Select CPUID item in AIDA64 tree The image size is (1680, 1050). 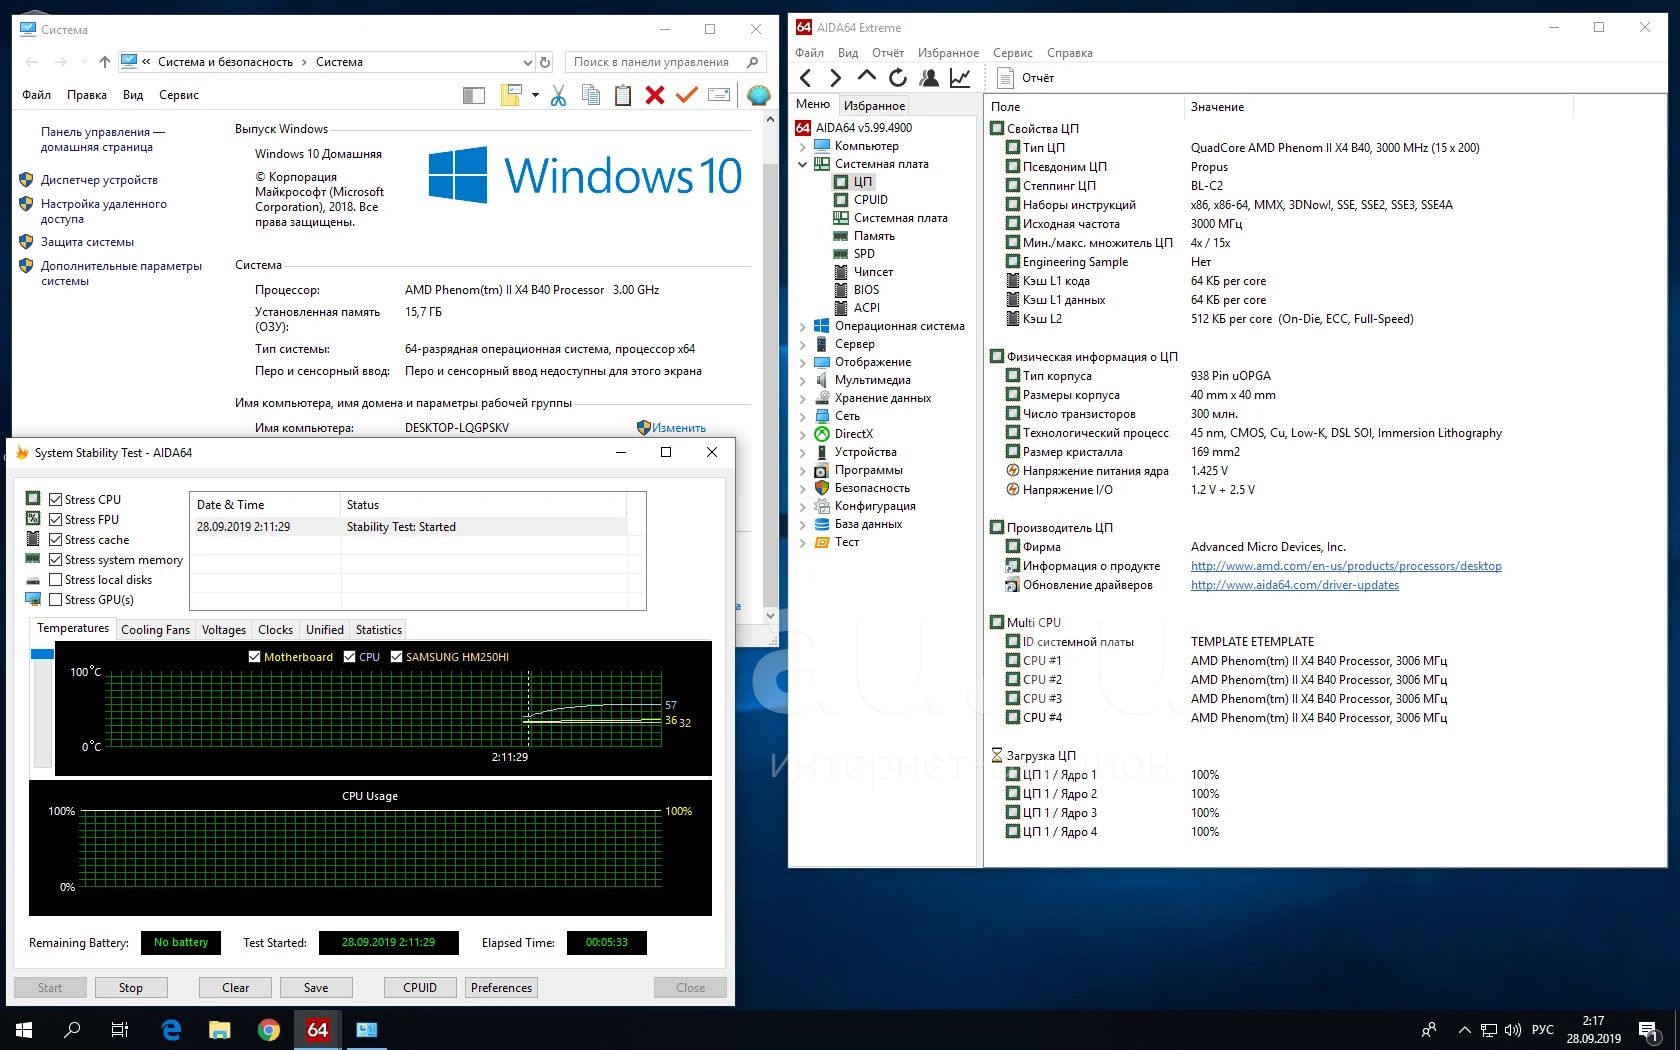click(x=870, y=200)
